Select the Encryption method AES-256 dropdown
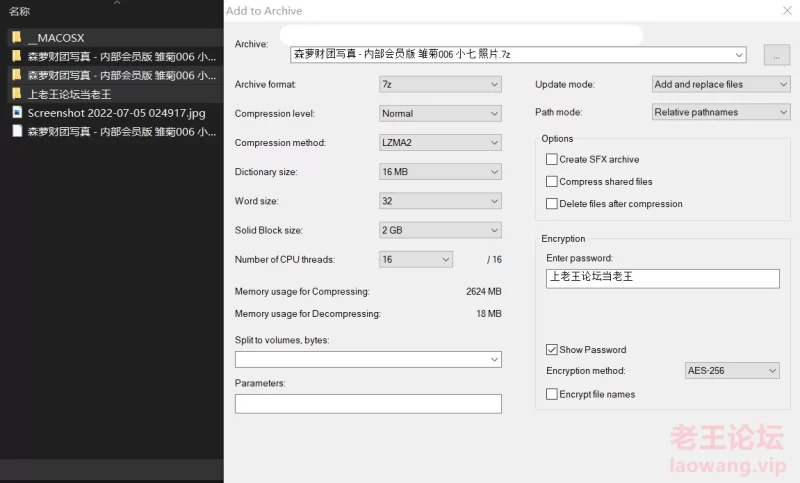 (732, 371)
